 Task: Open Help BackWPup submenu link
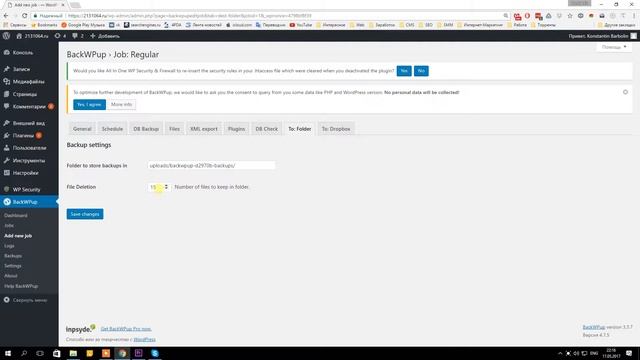pos(21,286)
